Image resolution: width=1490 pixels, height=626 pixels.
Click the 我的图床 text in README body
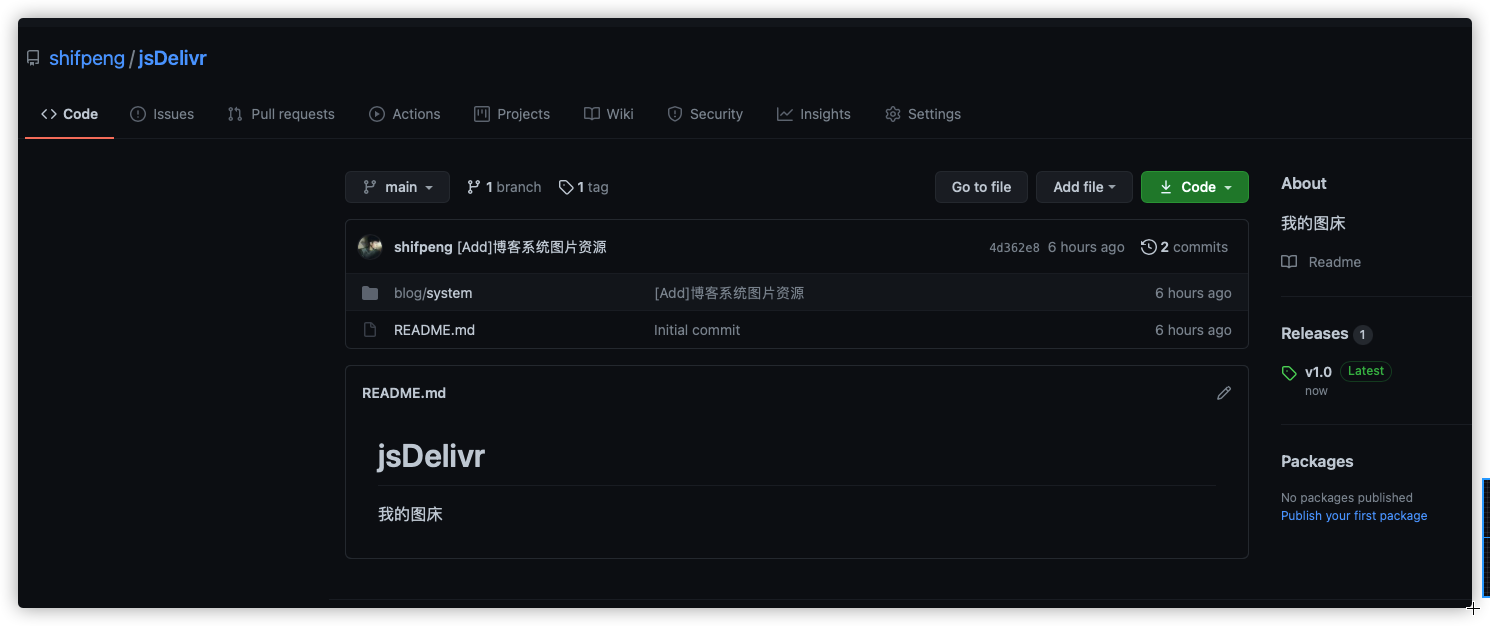(410, 515)
